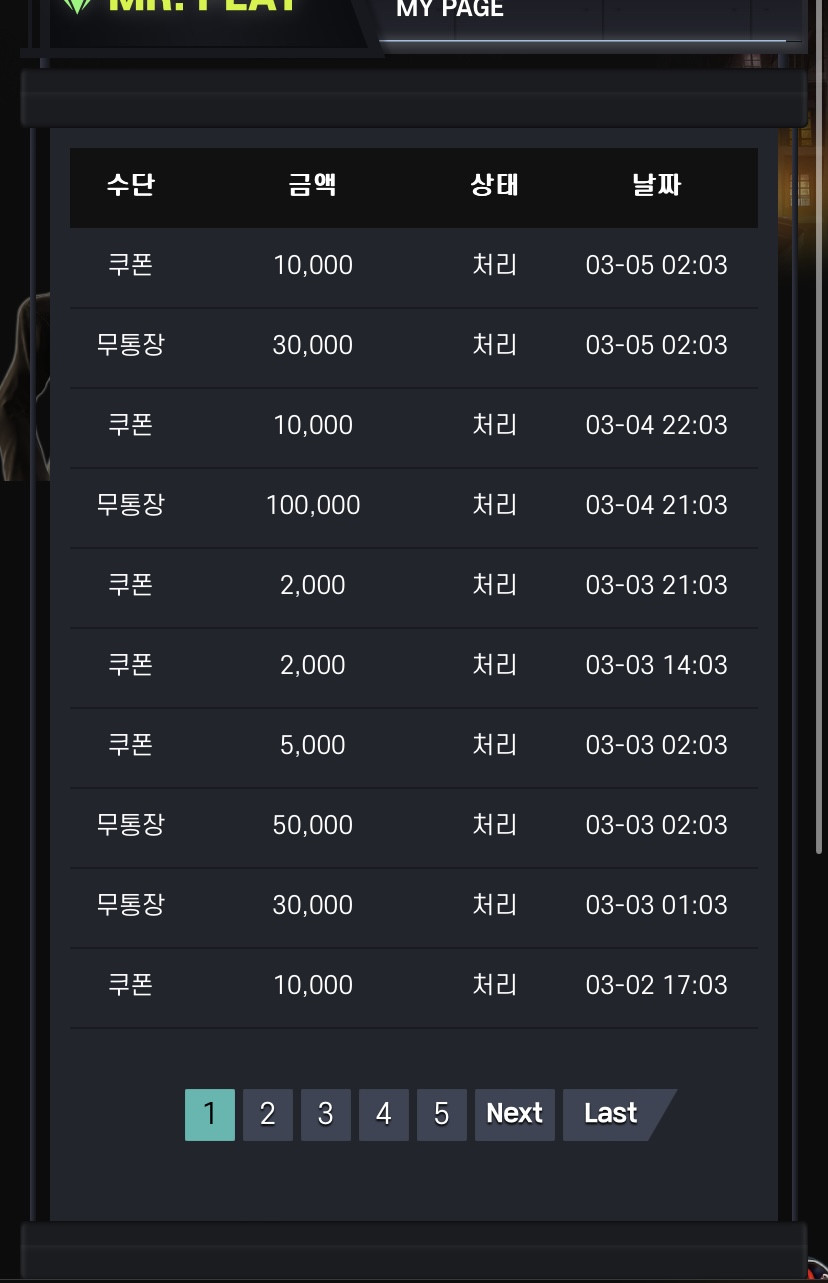Click the MR. PLAY logo icon
The width and height of the screenshot is (828, 1283).
76,5
